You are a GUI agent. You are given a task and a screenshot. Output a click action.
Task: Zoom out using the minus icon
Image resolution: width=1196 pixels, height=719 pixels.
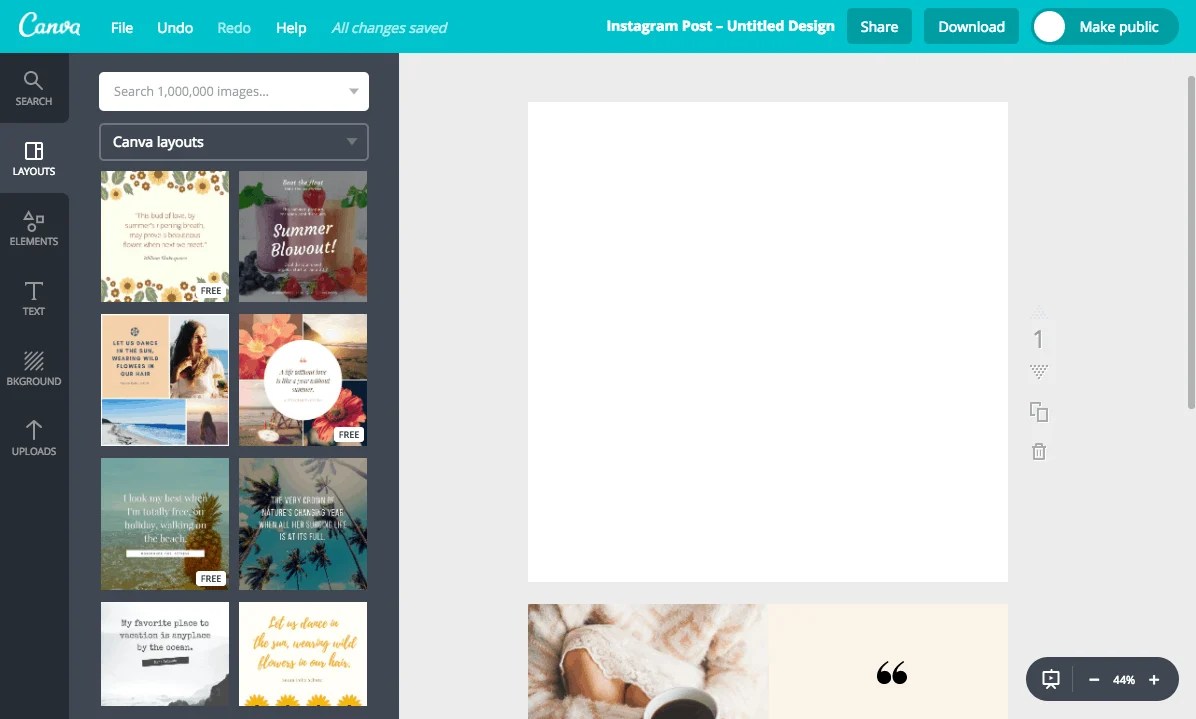point(1094,679)
